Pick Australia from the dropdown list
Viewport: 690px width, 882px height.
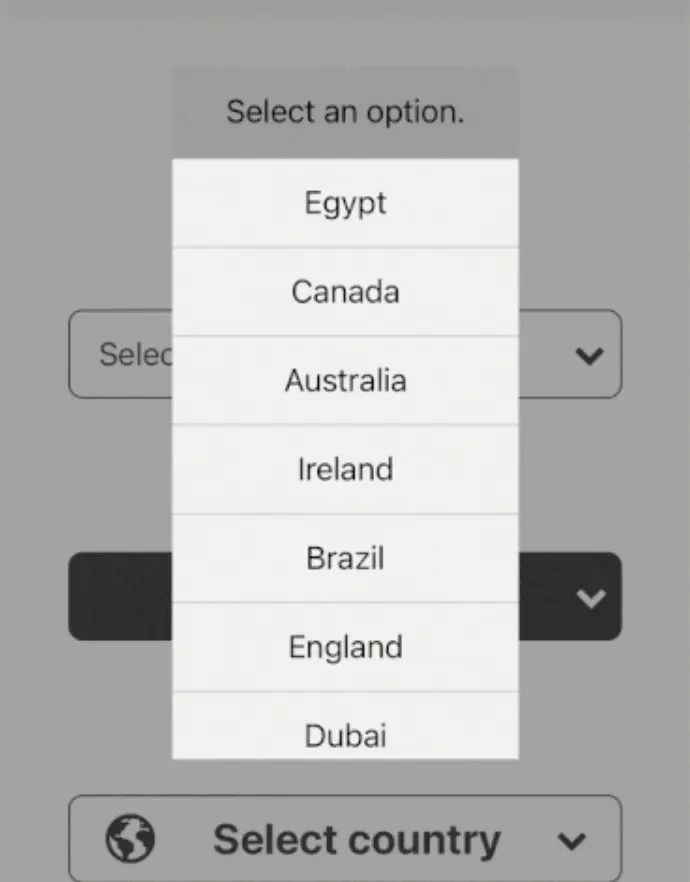345,380
